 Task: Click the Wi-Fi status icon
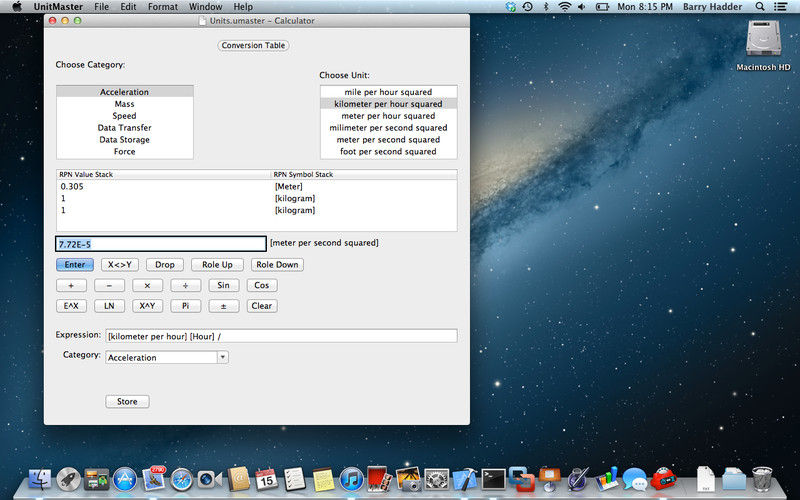[x=564, y=7]
